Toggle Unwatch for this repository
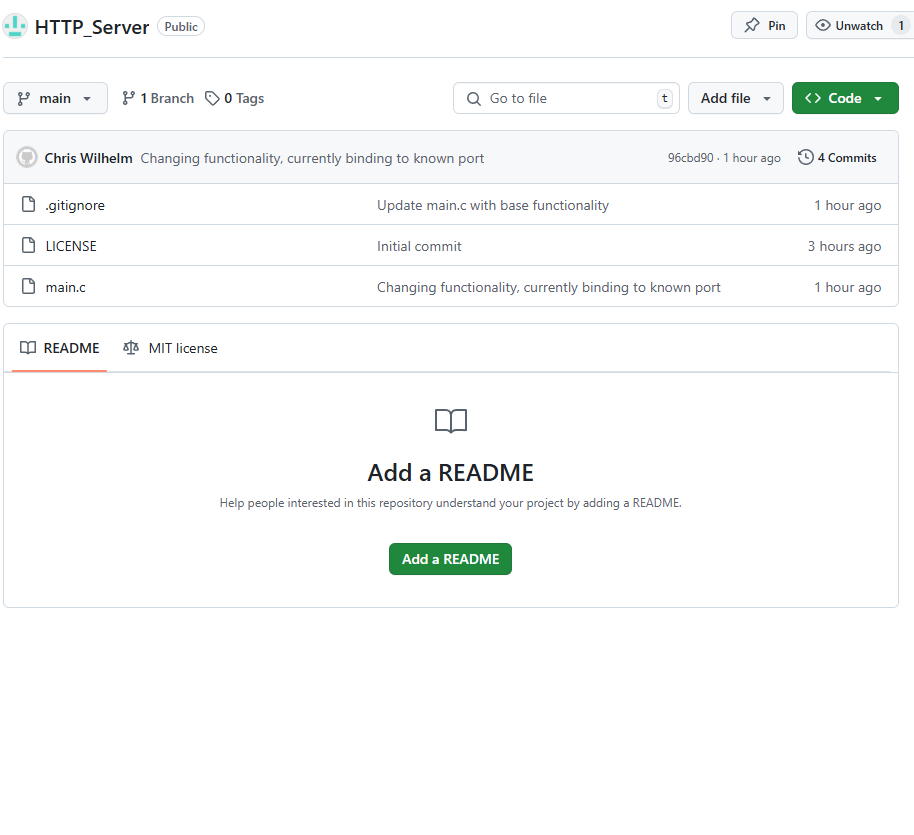The height and width of the screenshot is (835, 914). click(849, 26)
